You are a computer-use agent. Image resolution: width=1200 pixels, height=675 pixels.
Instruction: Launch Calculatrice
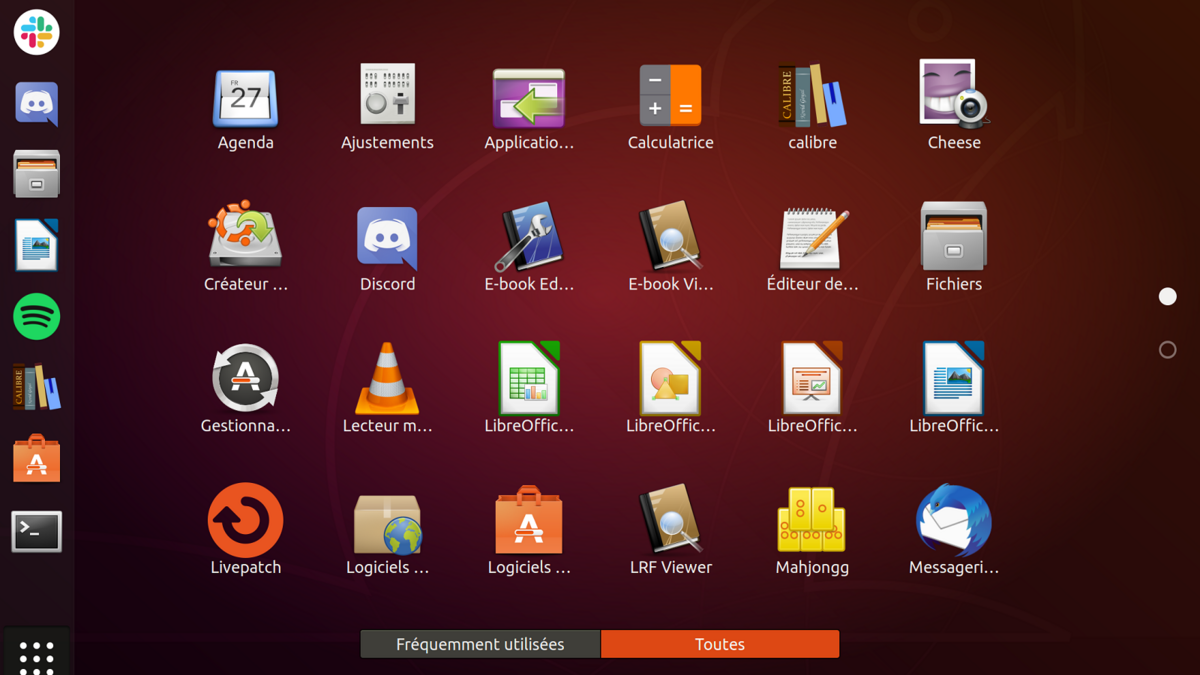(x=671, y=96)
